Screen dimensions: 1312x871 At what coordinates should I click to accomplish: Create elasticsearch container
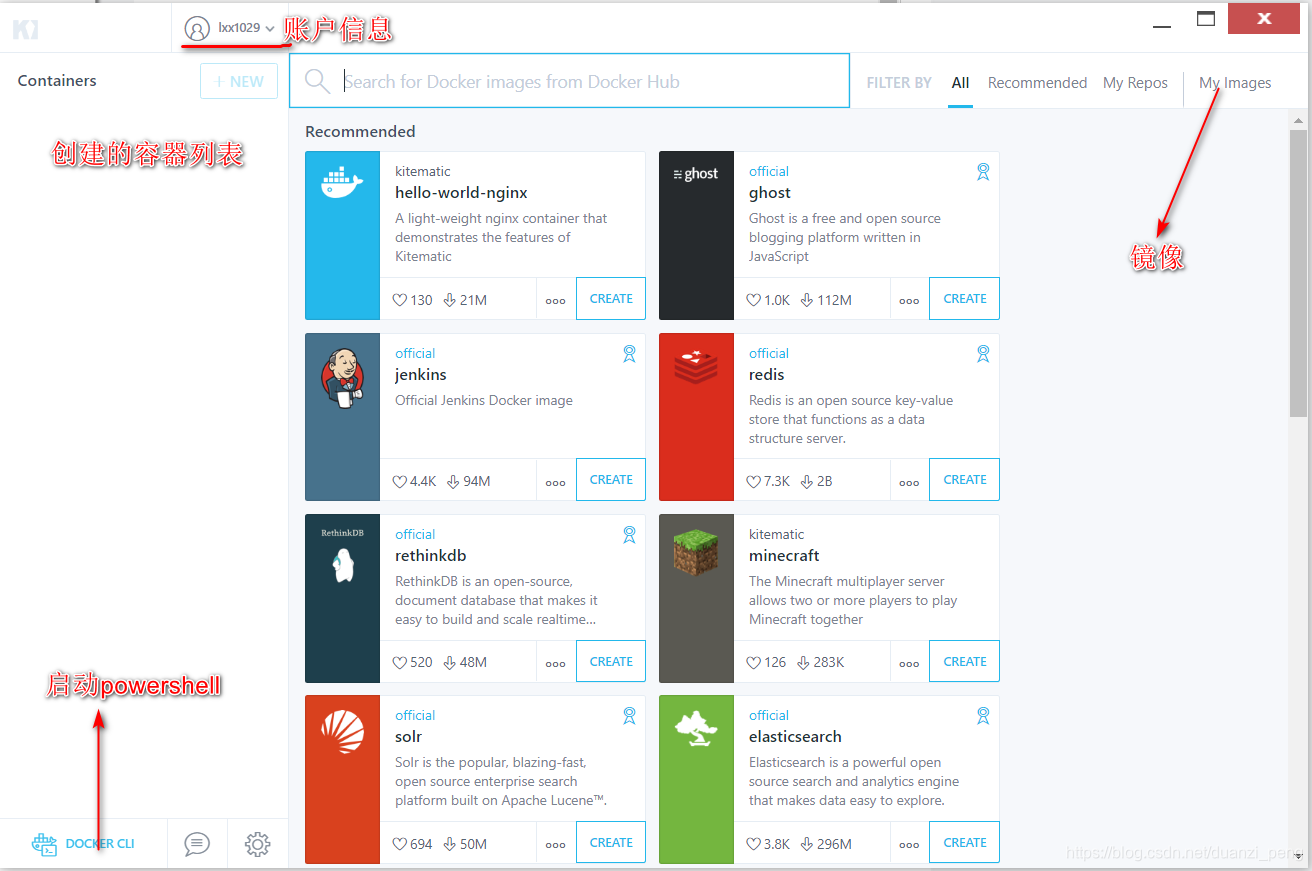pyautogui.click(x=965, y=842)
